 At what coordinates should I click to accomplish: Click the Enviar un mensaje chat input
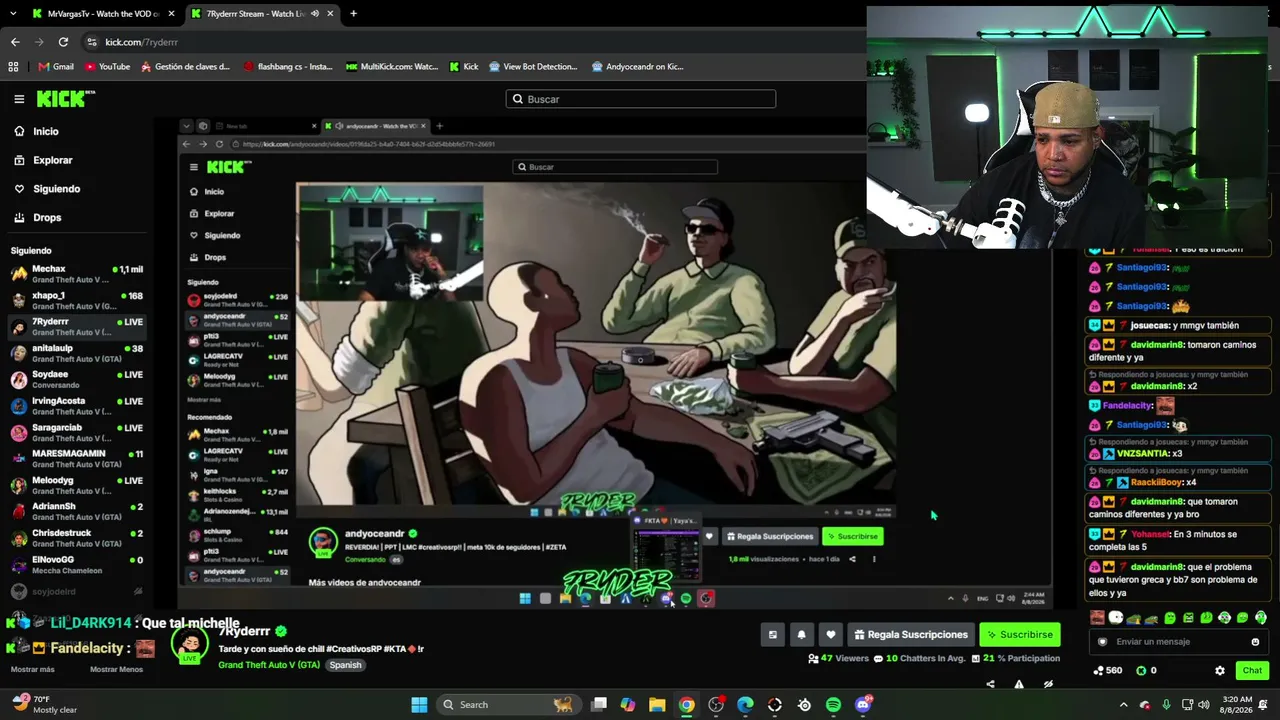click(x=1179, y=642)
